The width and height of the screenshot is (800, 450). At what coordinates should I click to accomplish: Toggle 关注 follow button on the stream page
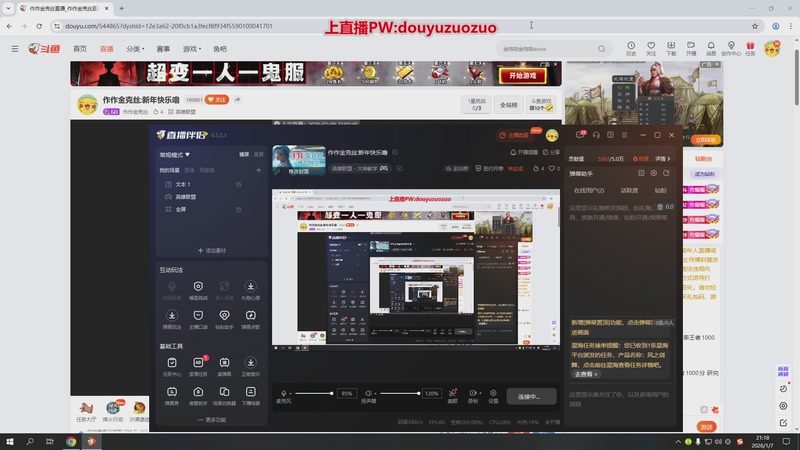[217, 99]
